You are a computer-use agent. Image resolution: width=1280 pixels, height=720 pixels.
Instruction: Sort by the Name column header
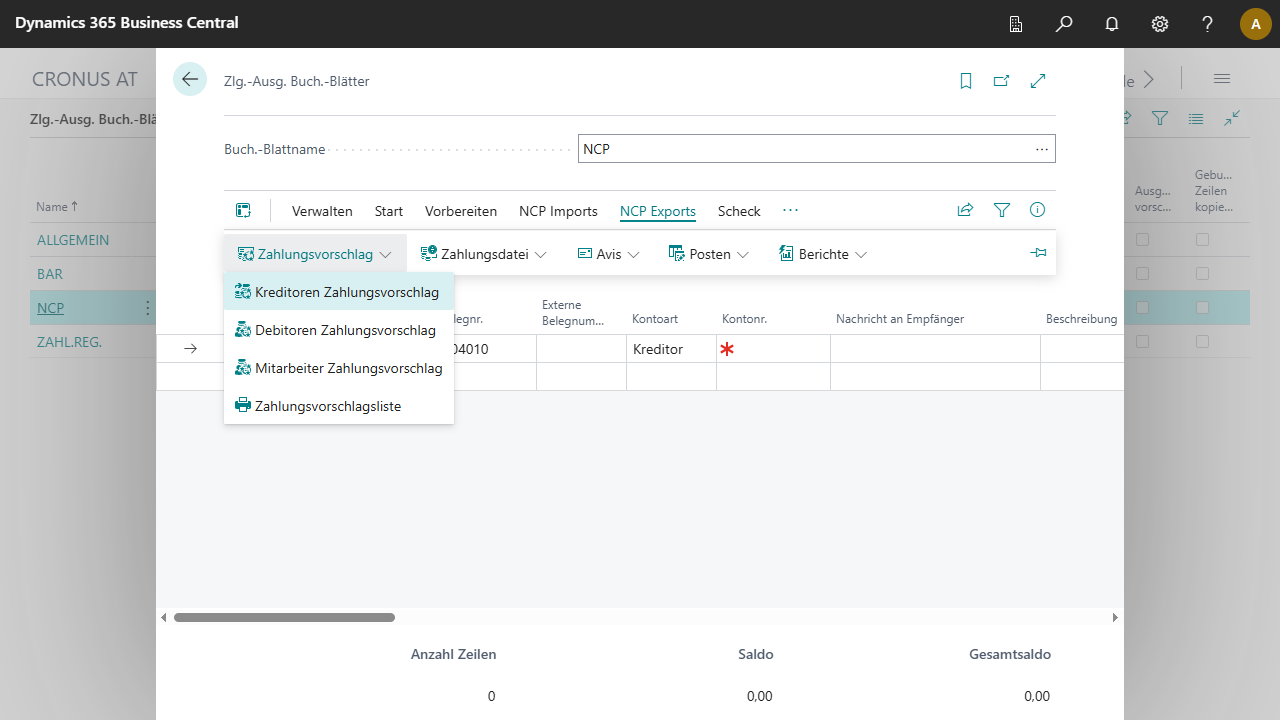pos(57,207)
